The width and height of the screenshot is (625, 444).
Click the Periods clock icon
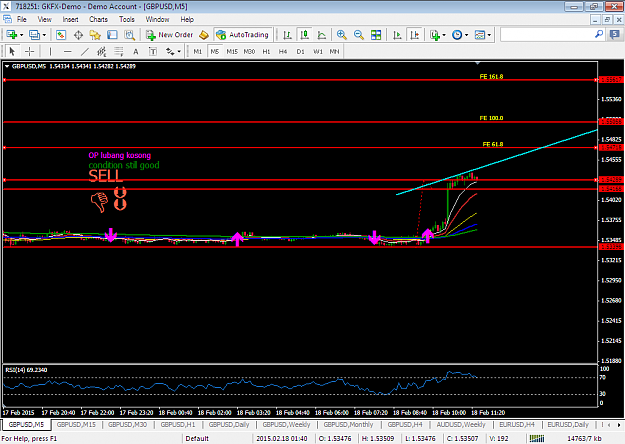click(x=457, y=35)
